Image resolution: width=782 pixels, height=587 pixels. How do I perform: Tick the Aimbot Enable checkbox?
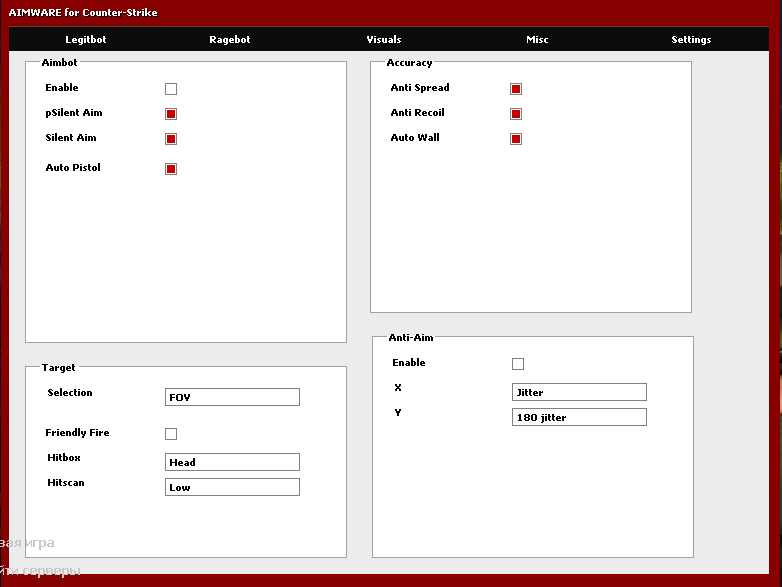pyautogui.click(x=171, y=89)
